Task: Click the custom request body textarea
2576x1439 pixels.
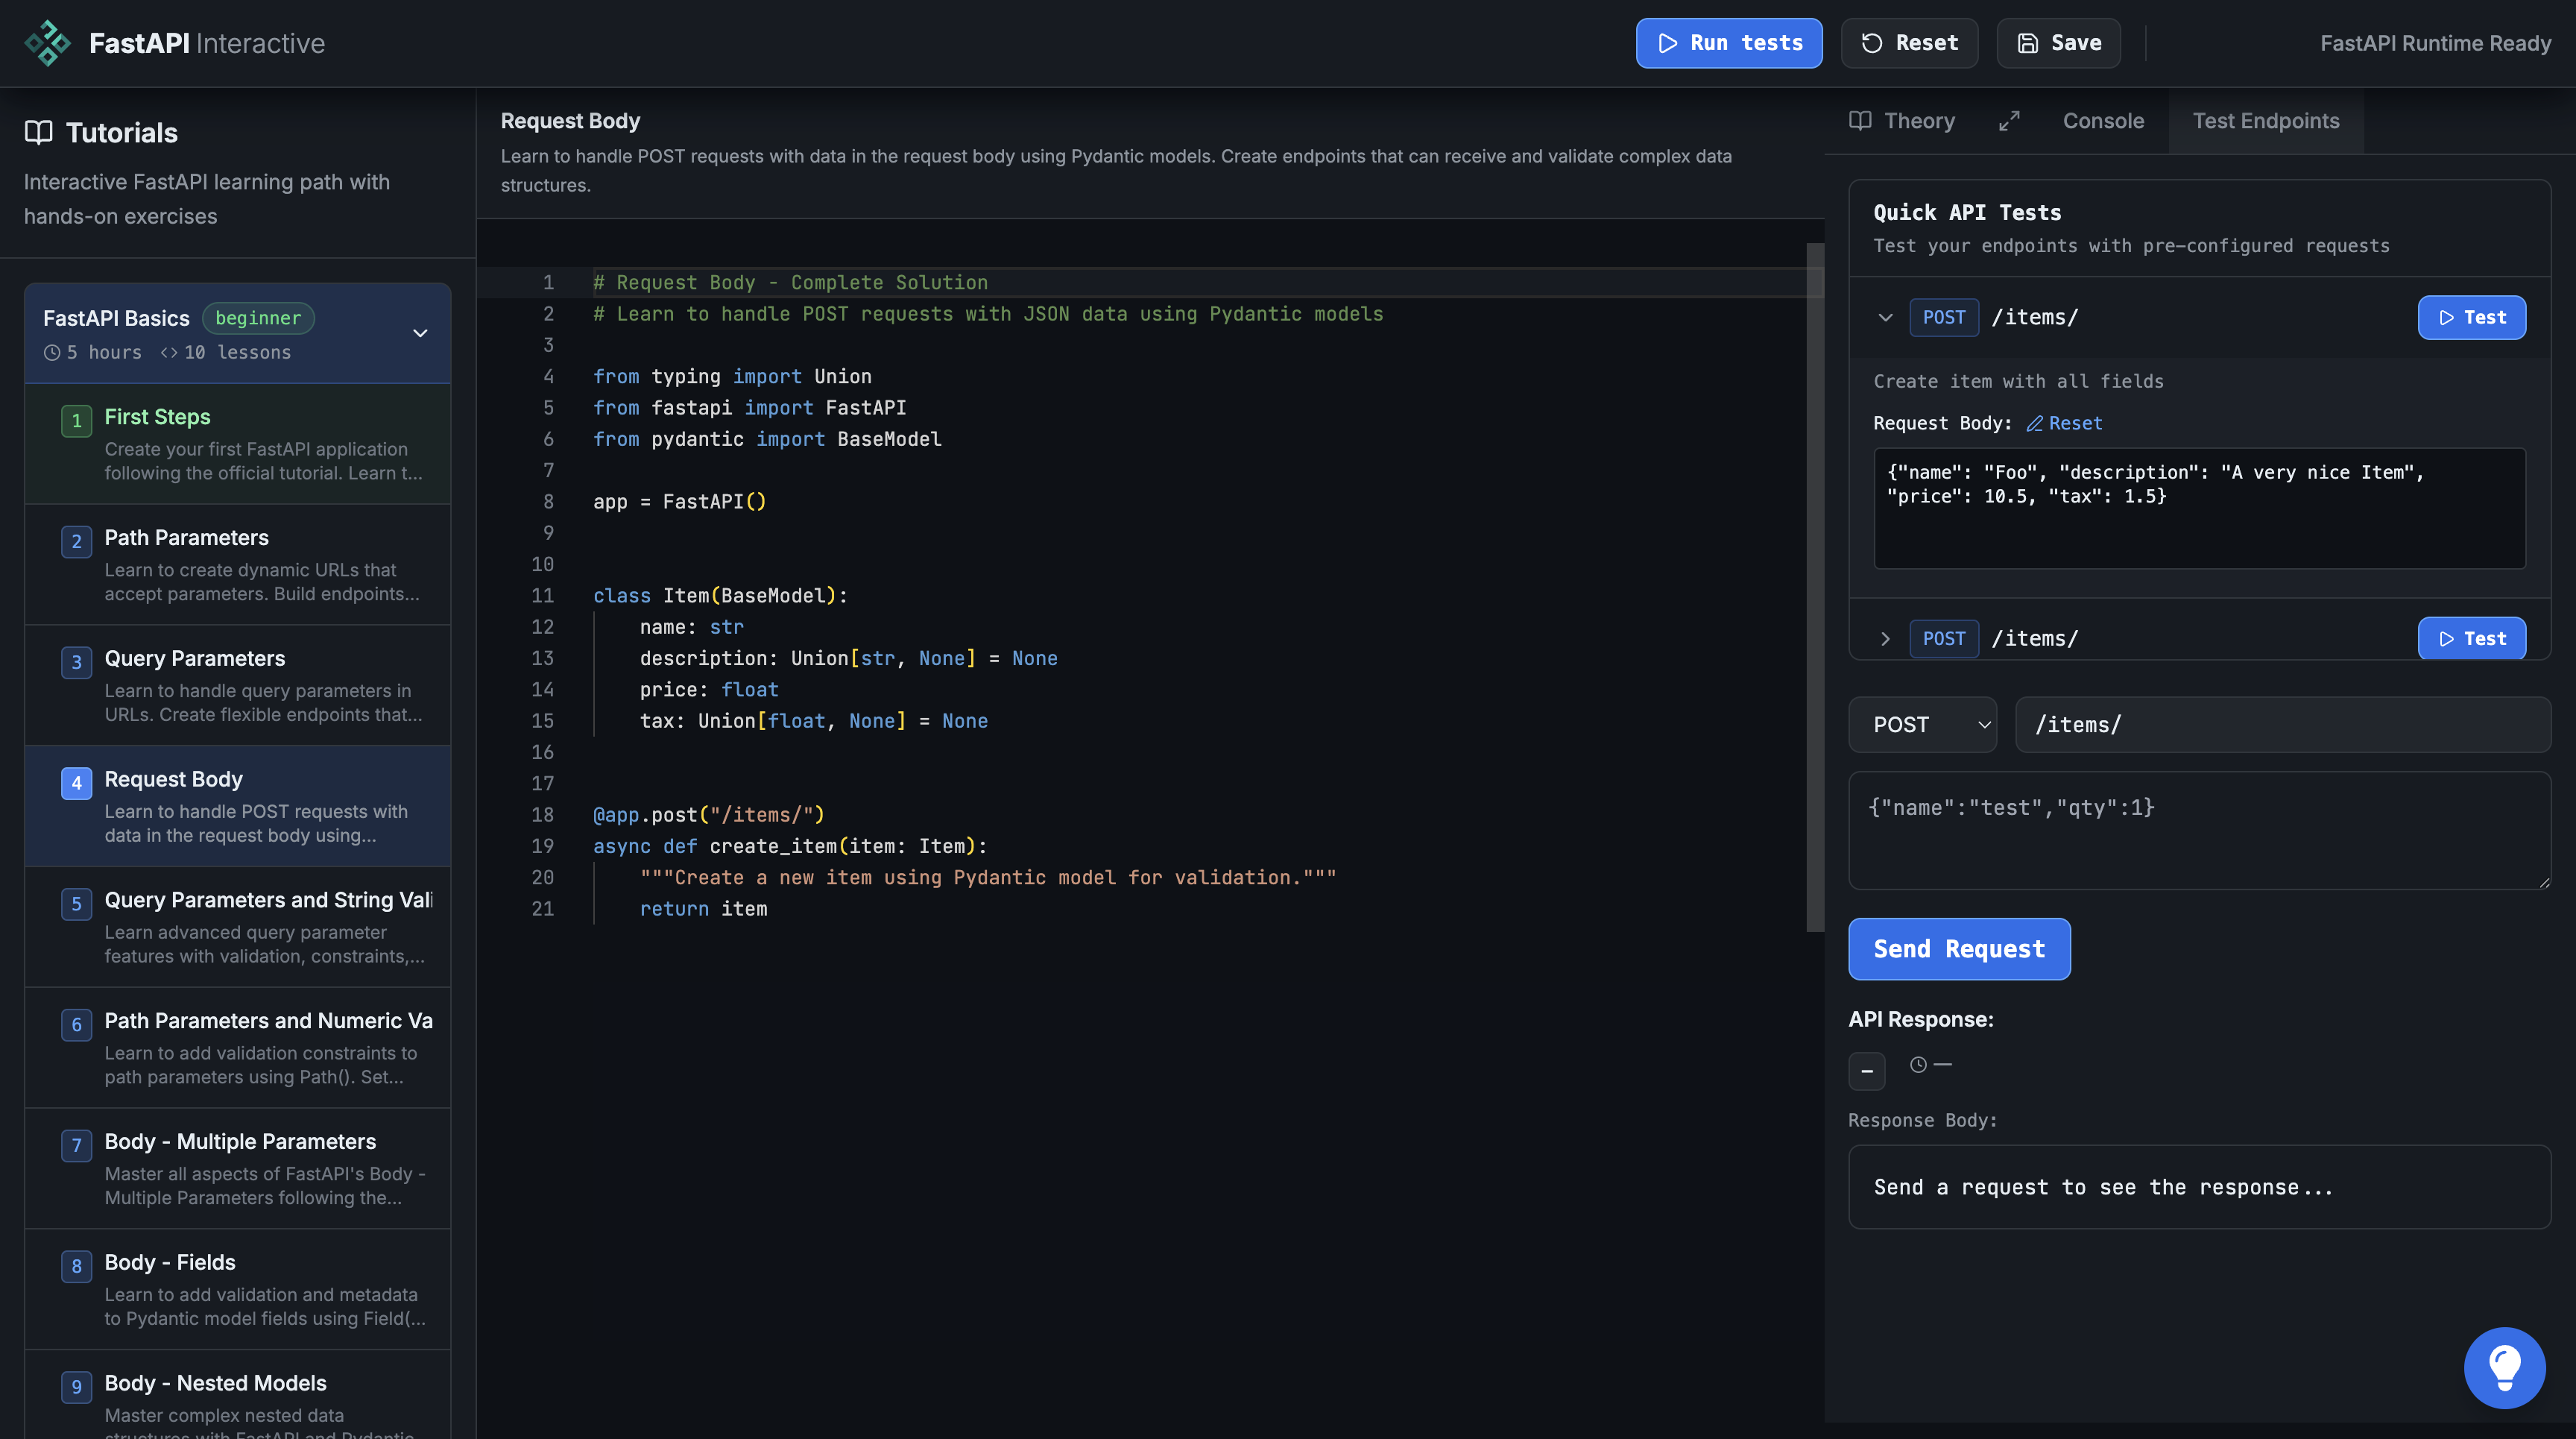Action: 2199,830
